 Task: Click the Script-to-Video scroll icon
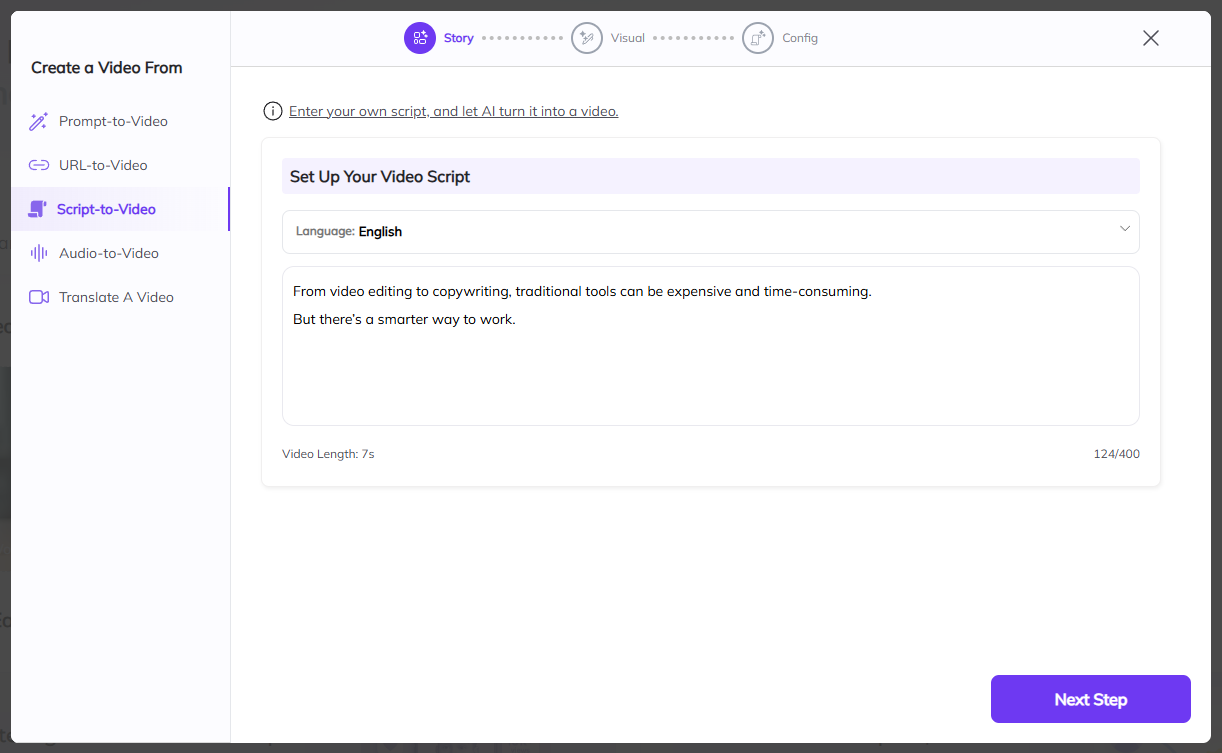37,209
